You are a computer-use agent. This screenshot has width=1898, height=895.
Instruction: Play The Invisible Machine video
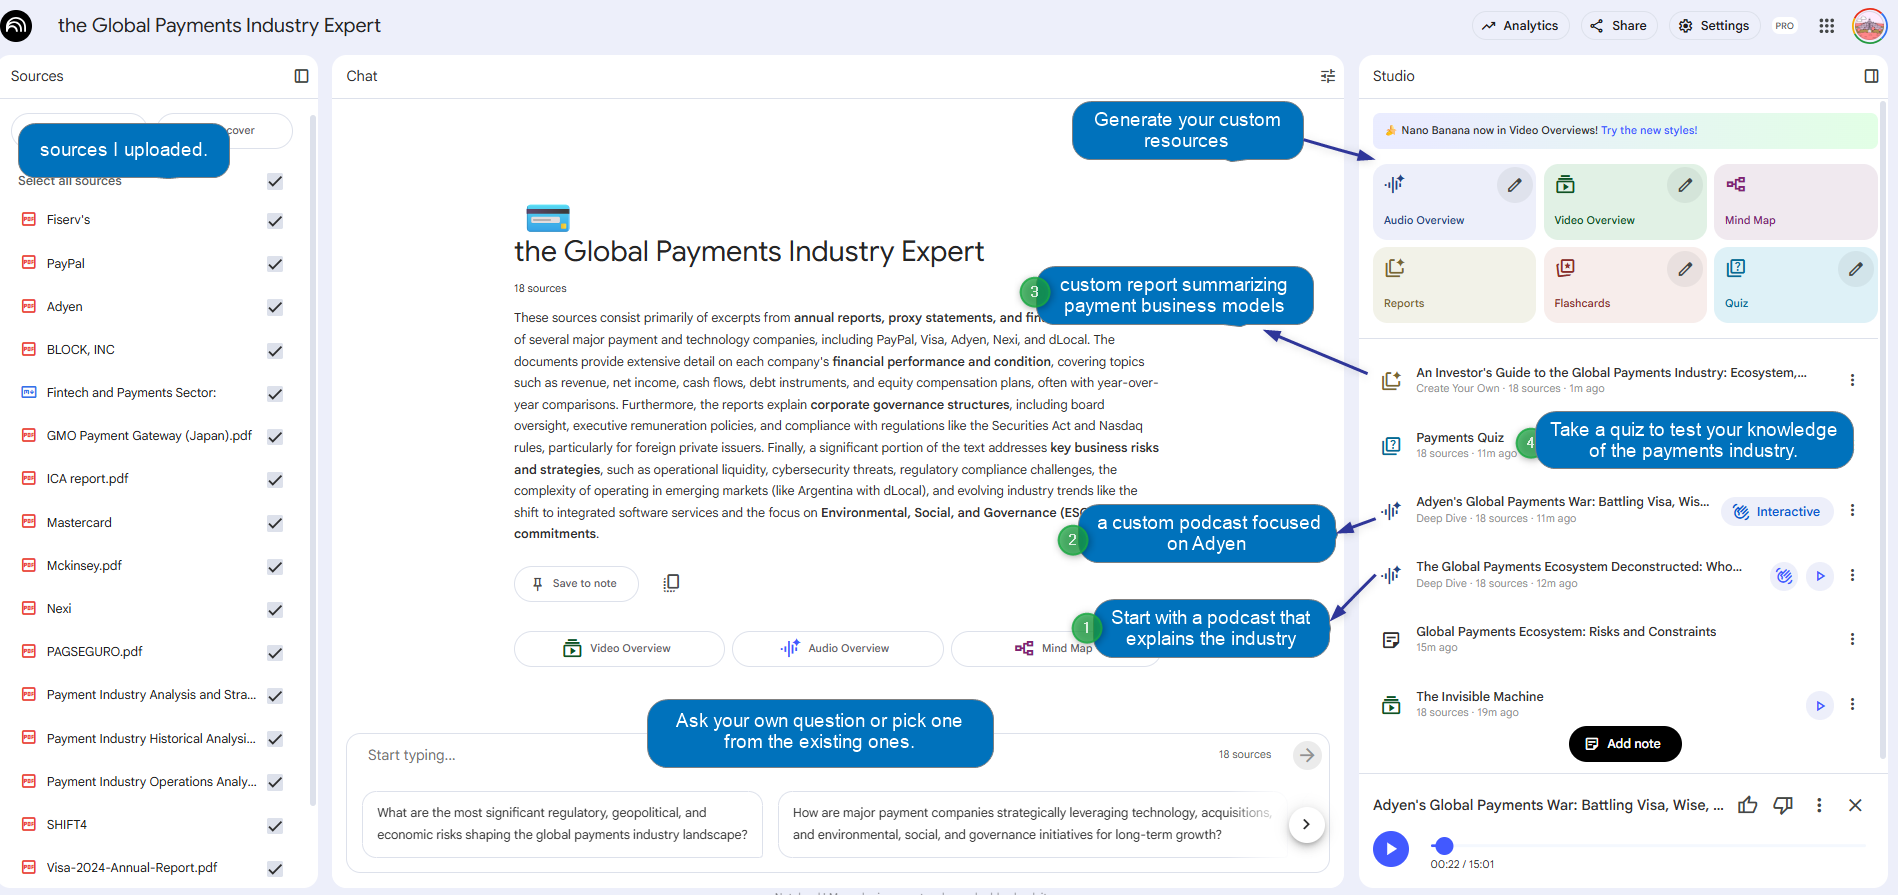[1820, 705]
